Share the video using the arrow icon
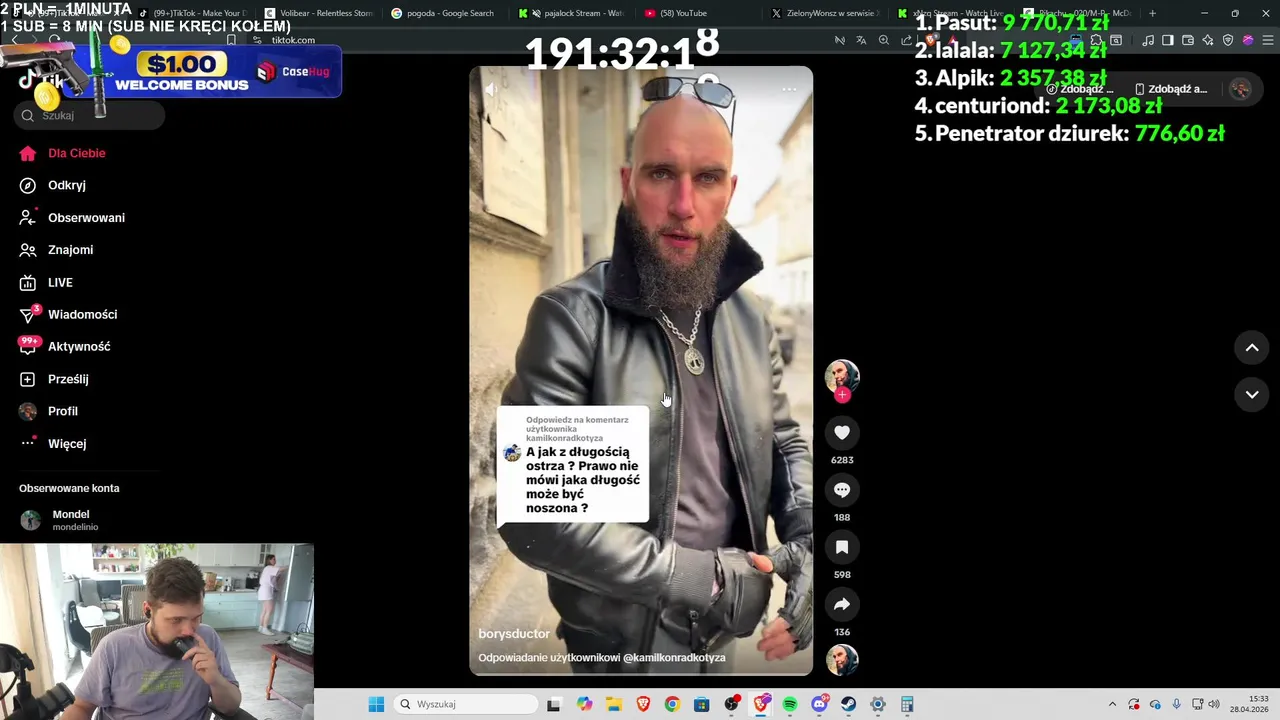 (x=842, y=604)
